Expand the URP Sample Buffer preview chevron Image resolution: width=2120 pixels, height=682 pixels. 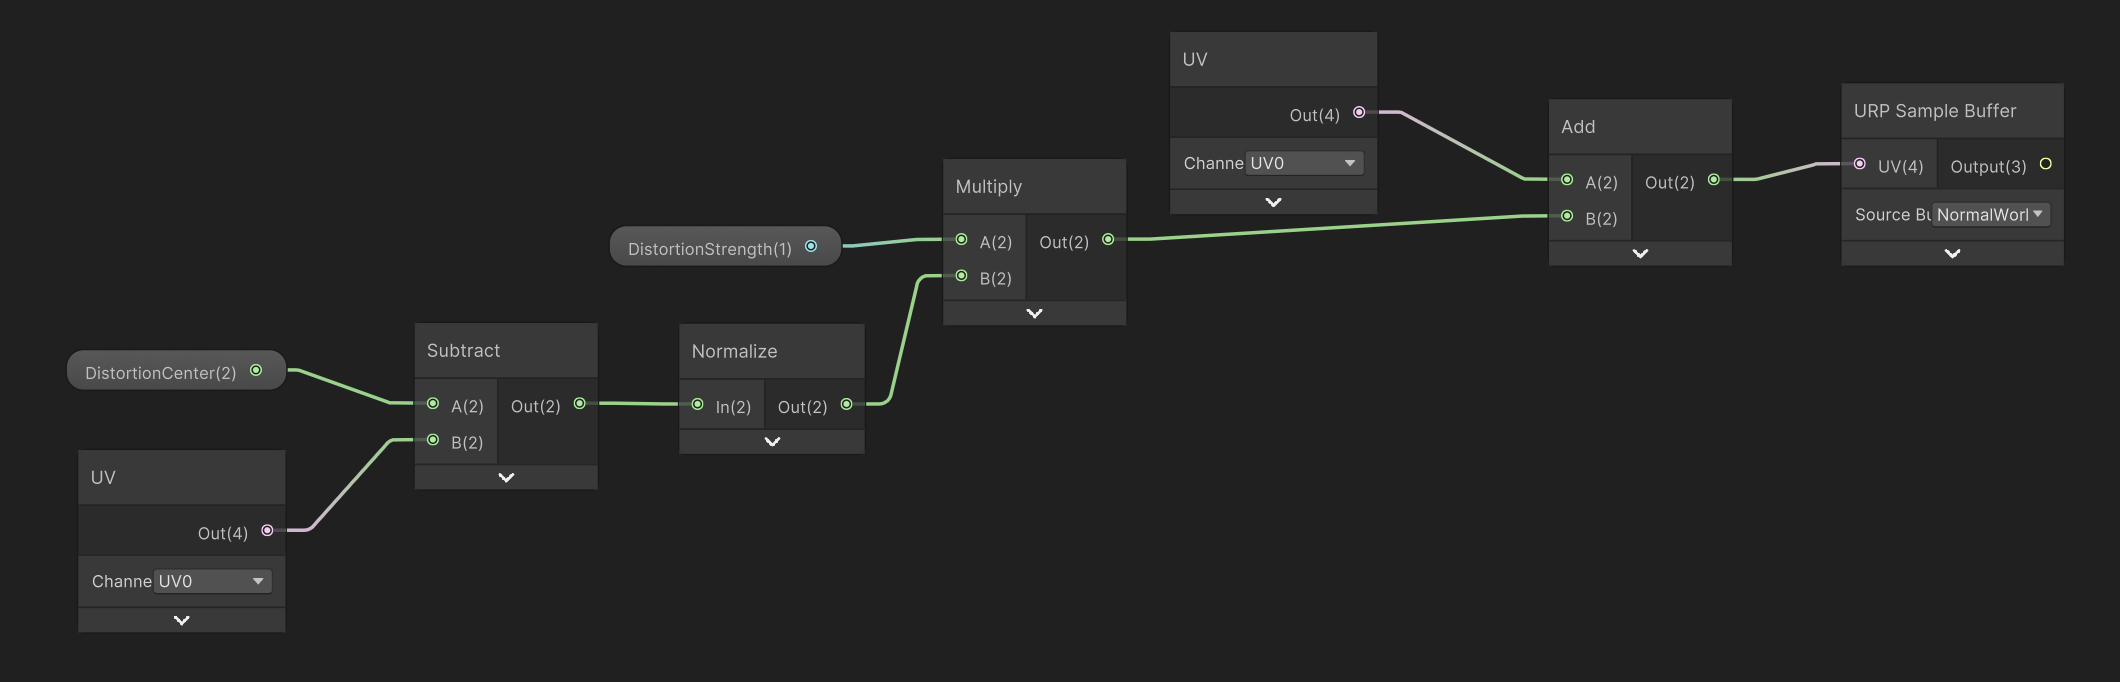point(1952,254)
